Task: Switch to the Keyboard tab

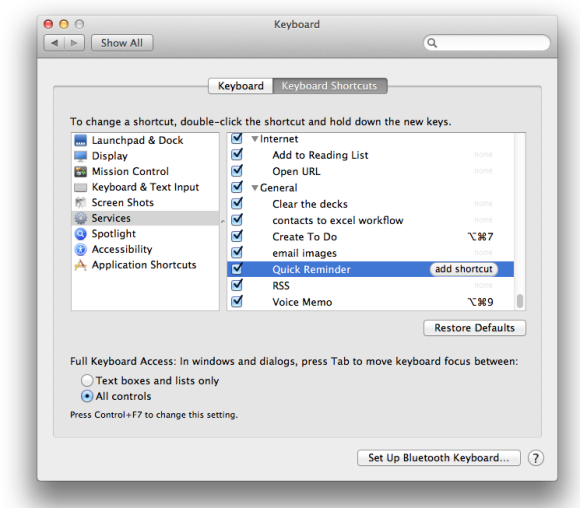Action: [x=240, y=86]
